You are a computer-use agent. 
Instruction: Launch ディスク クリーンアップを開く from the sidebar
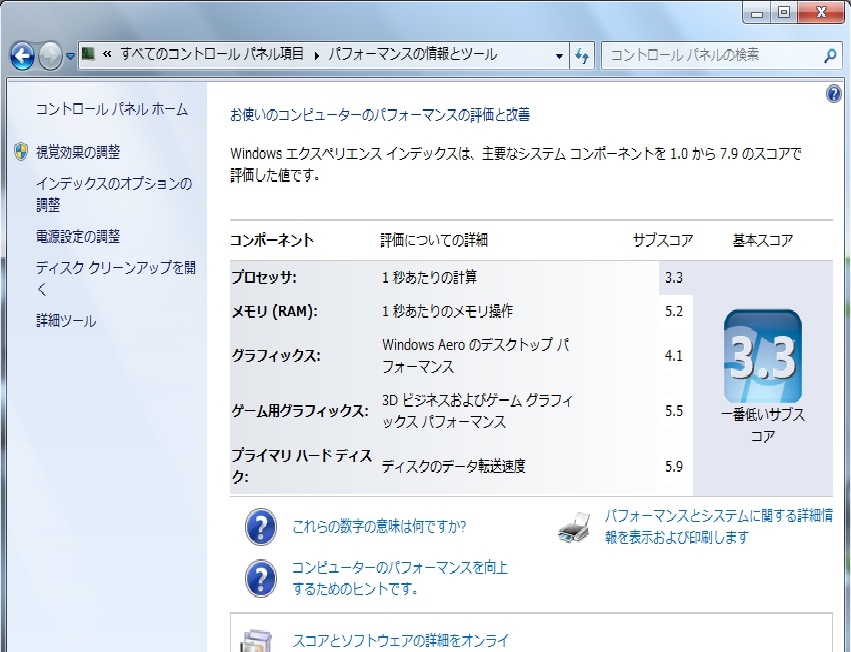point(115,279)
